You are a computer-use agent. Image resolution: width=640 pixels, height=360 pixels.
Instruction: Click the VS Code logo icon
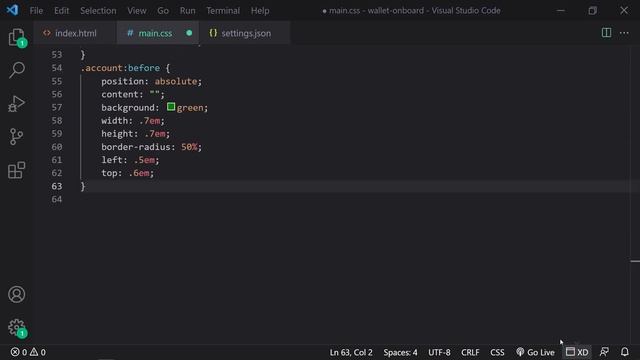[12, 10]
